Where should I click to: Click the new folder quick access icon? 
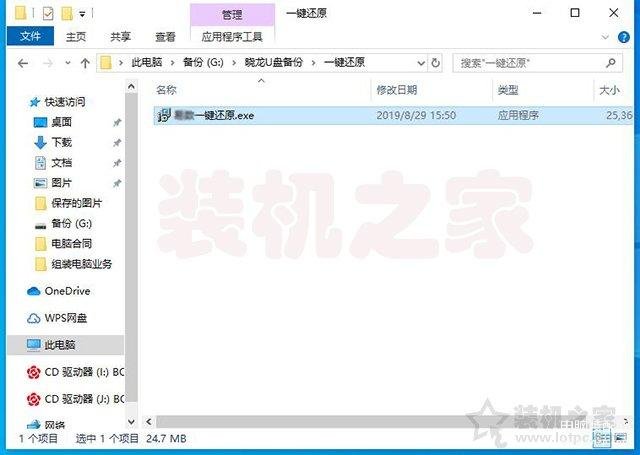pos(67,14)
